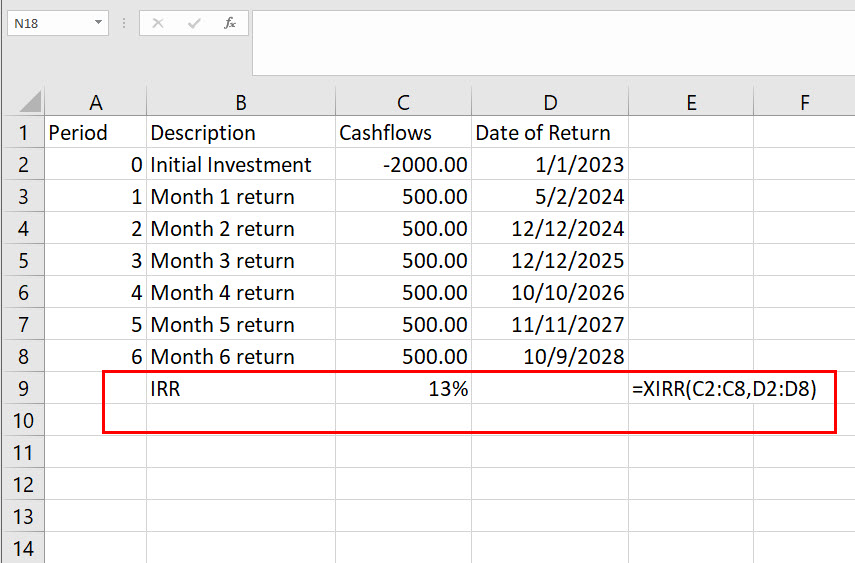Viewport: 855px width, 563px height.
Task: Click the Select All corner triangle
Action: [31, 102]
